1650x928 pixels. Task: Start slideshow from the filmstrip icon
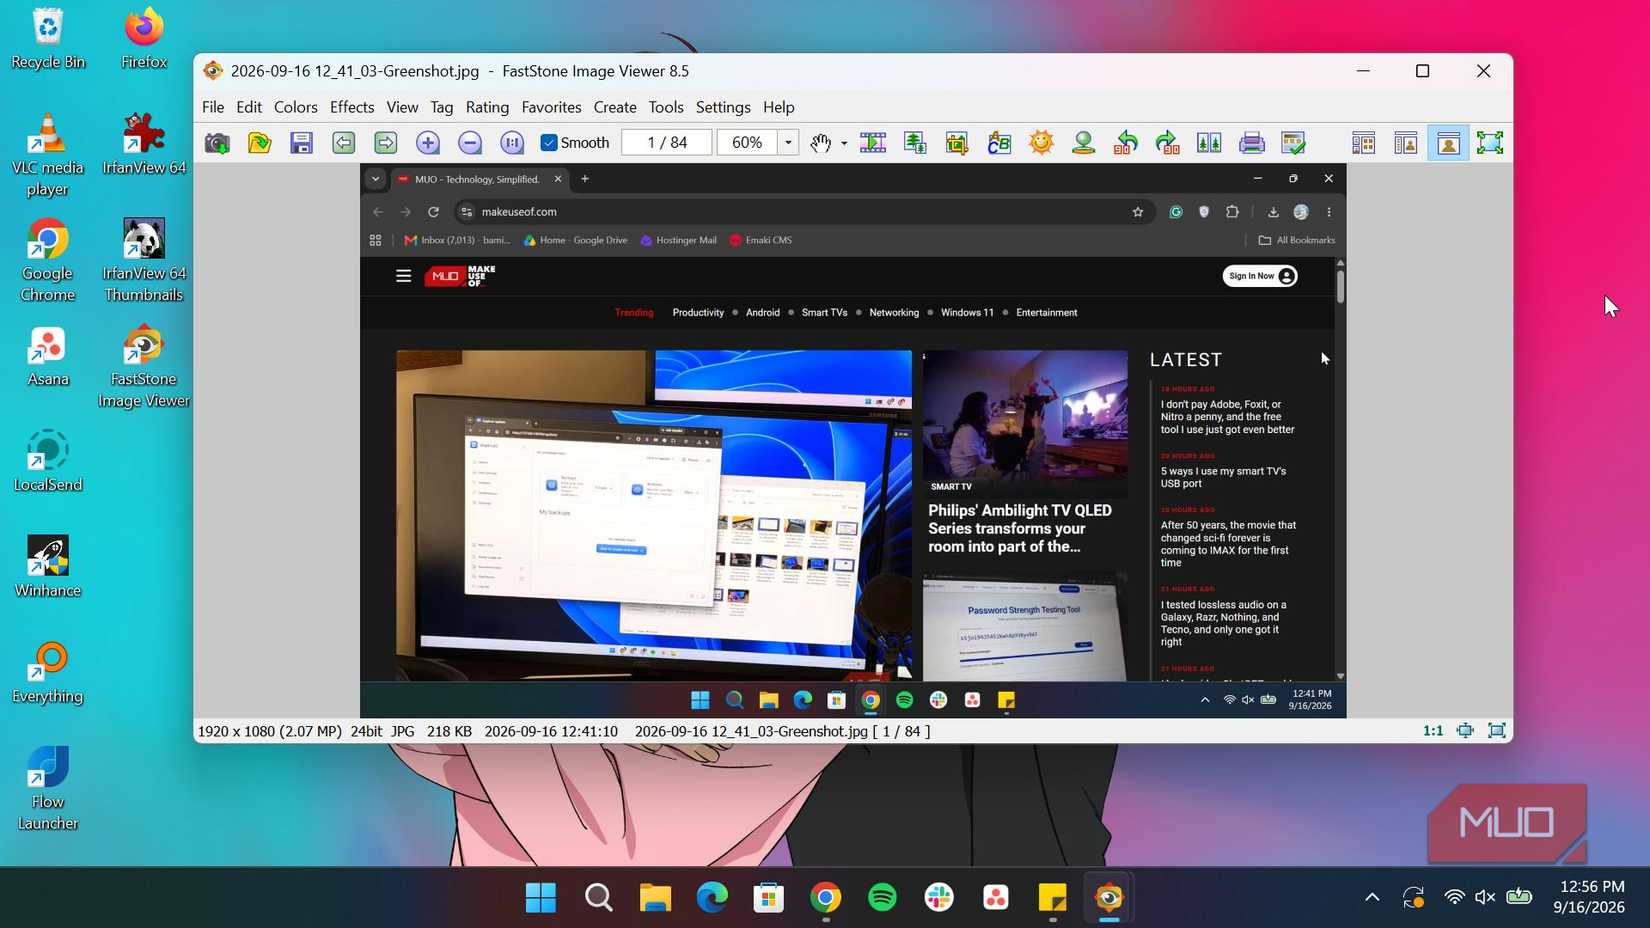point(873,143)
